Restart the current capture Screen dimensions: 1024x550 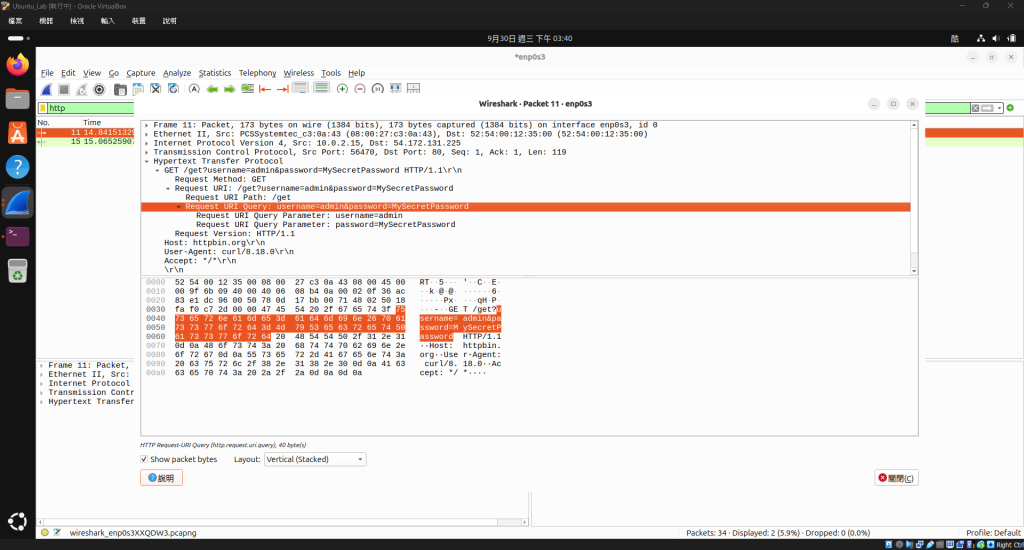tap(82, 89)
